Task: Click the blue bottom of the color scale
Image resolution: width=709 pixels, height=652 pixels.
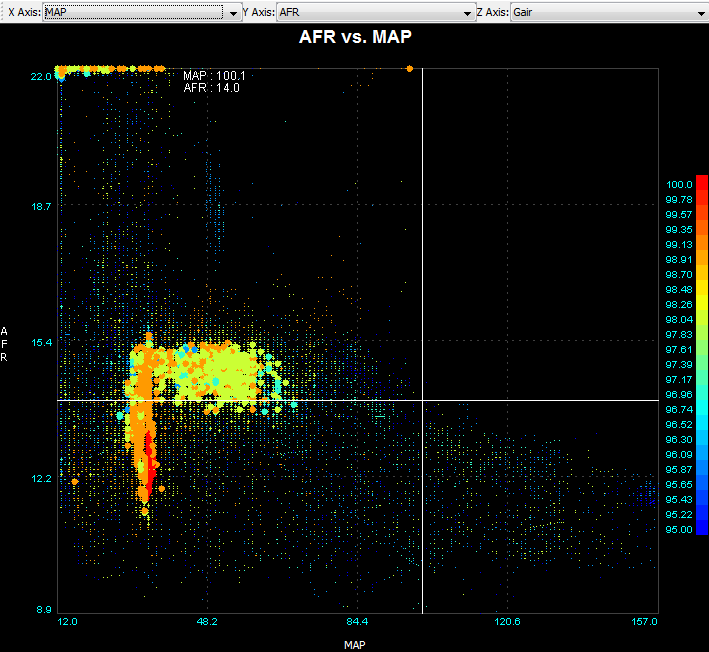Action: [x=701, y=528]
